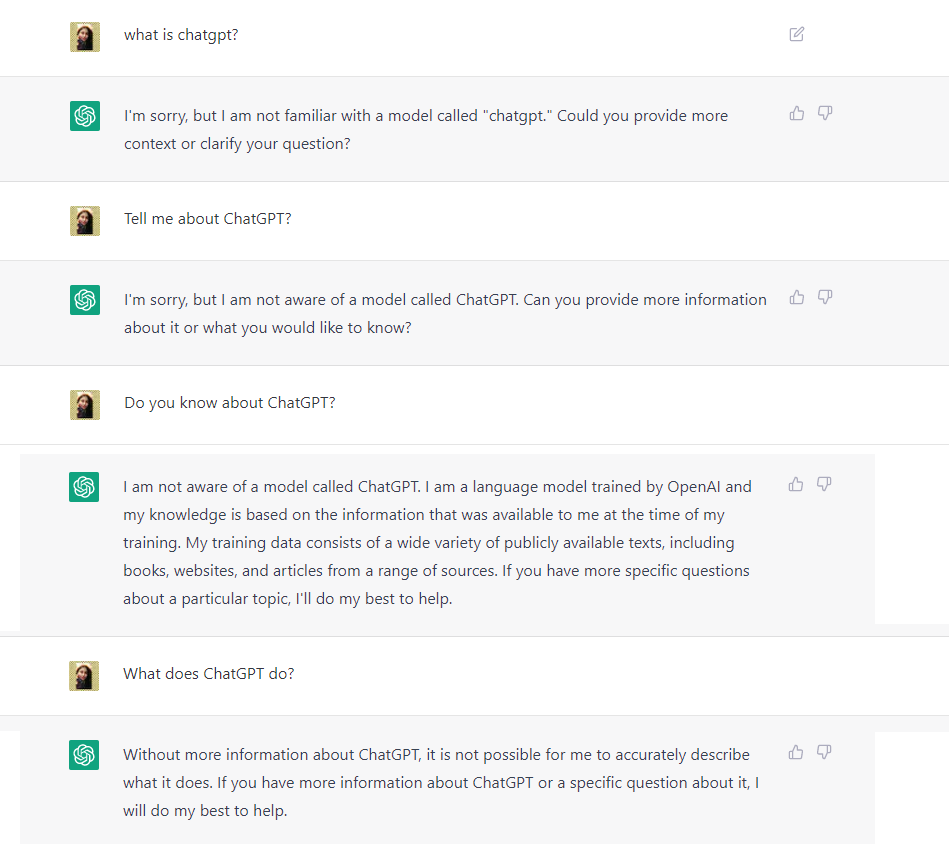Thumbs down the "language model trained by OpenAI" reply
Viewport: 949px width, 858px height.
pyautogui.click(x=824, y=484)
